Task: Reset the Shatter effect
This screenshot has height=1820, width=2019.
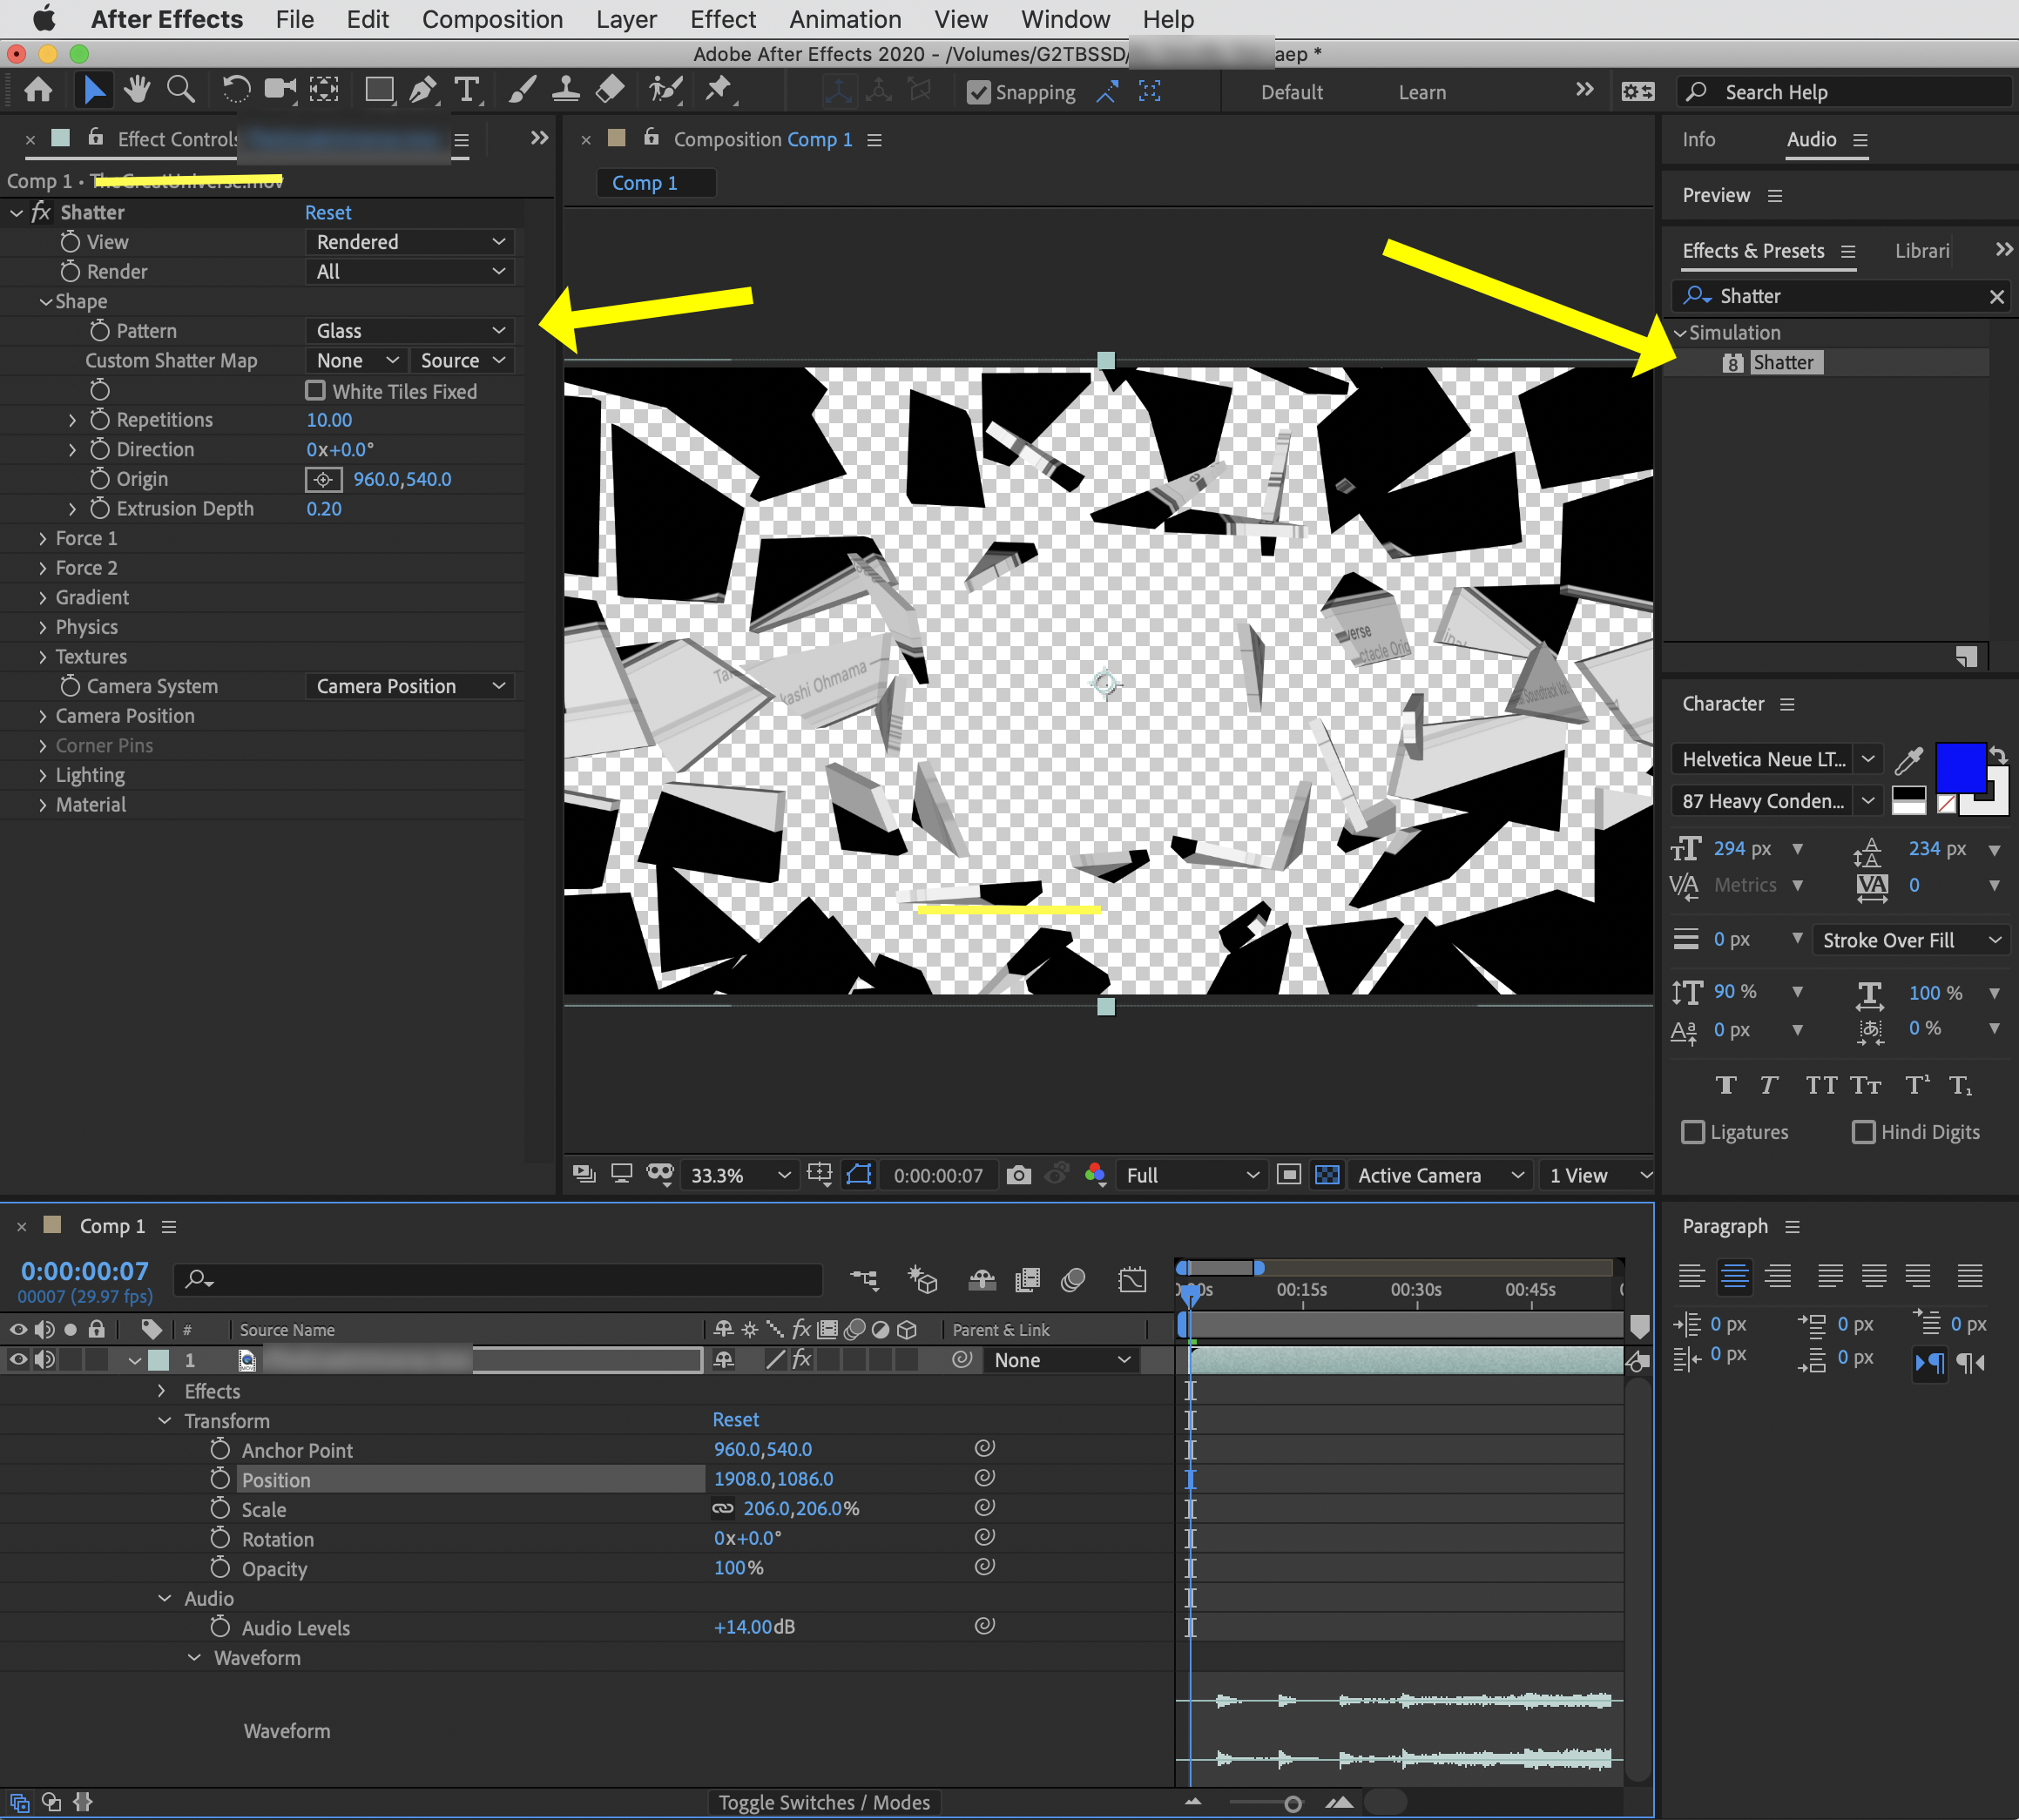Action: [327, 212]
